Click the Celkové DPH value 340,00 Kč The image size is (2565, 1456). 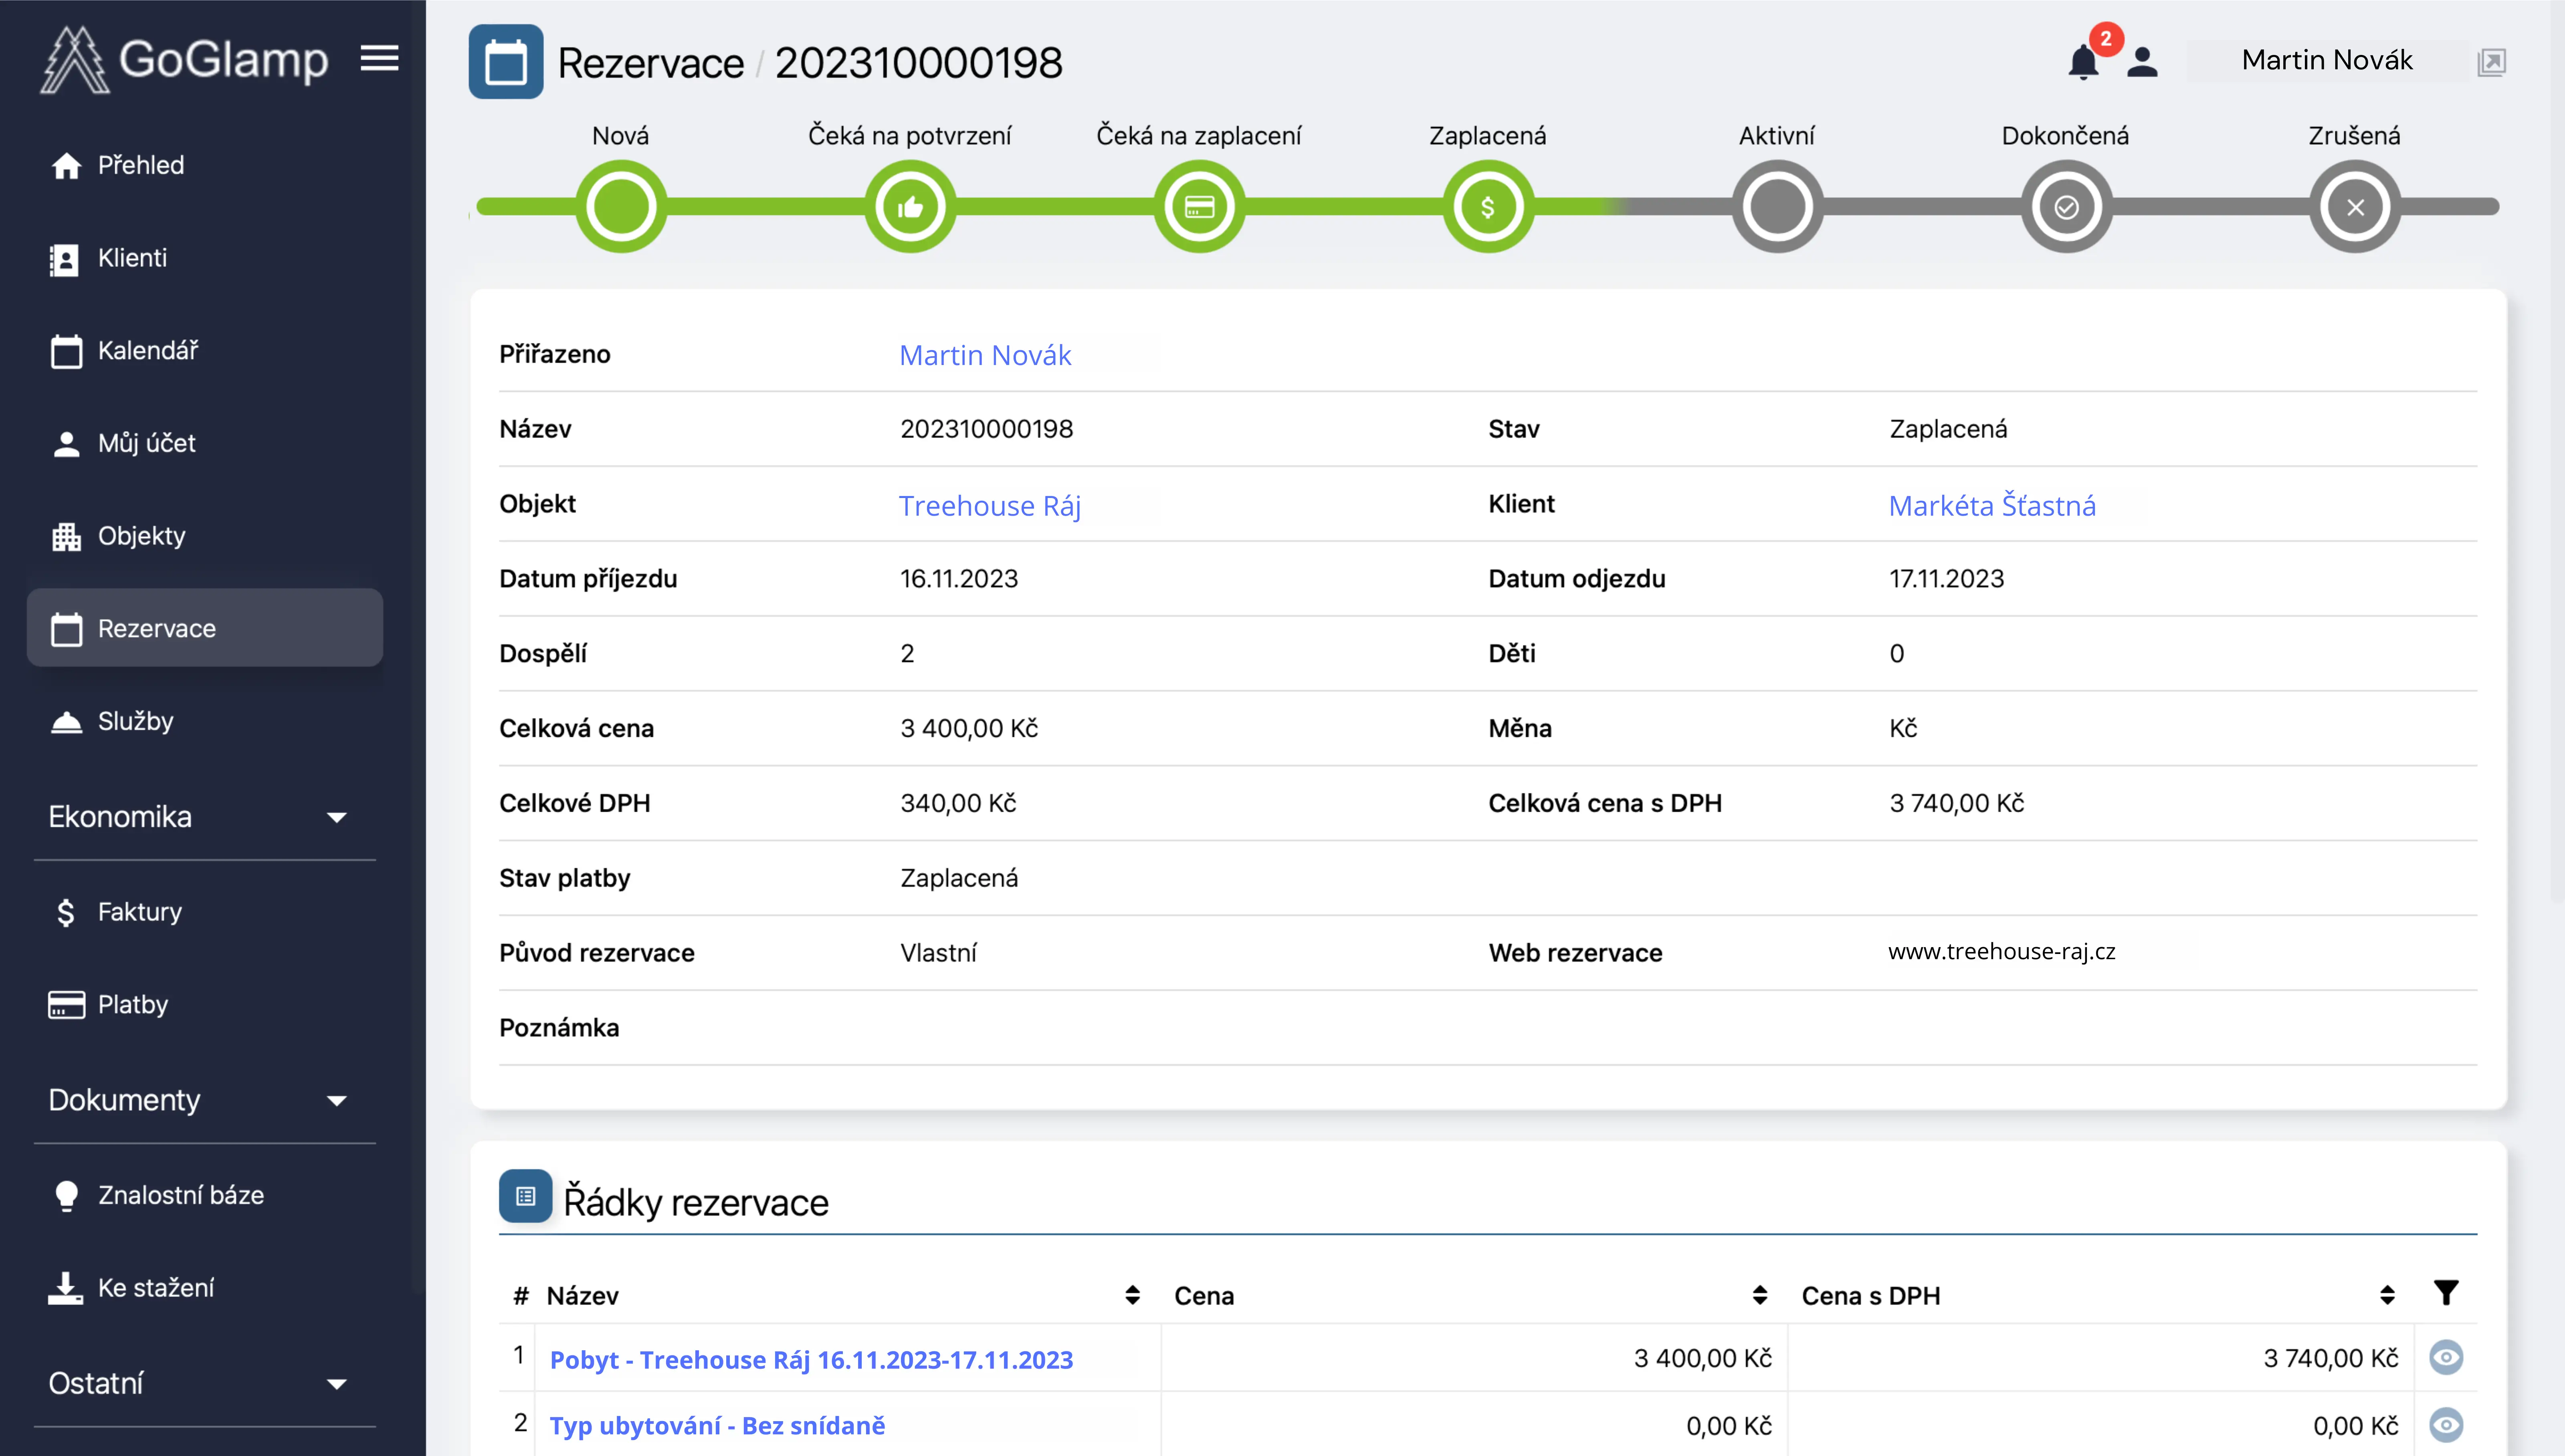(958, 803)
